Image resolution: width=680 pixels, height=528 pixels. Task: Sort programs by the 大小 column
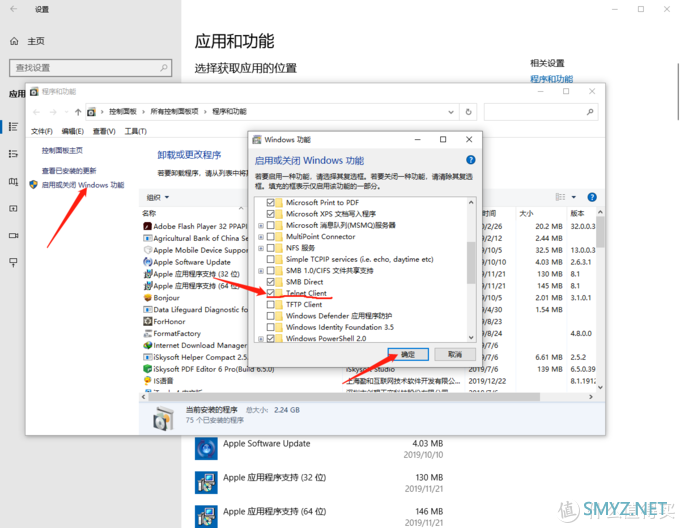[x=526, y=214]
